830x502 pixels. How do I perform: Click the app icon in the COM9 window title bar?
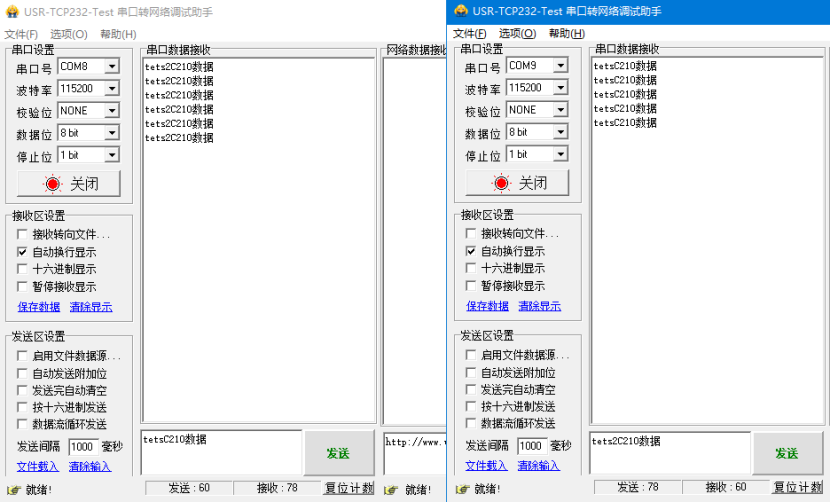pyautogui.click(x=461, y=11)
